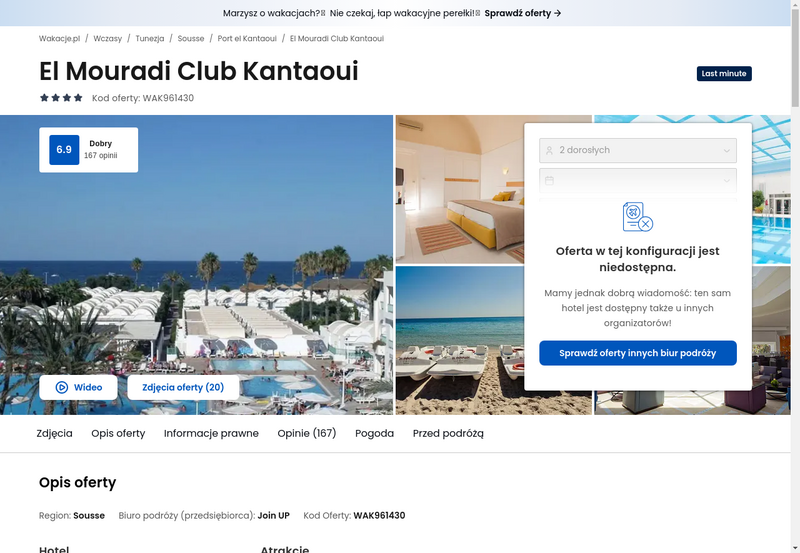Play the hotel Wideo

point(78,387)
